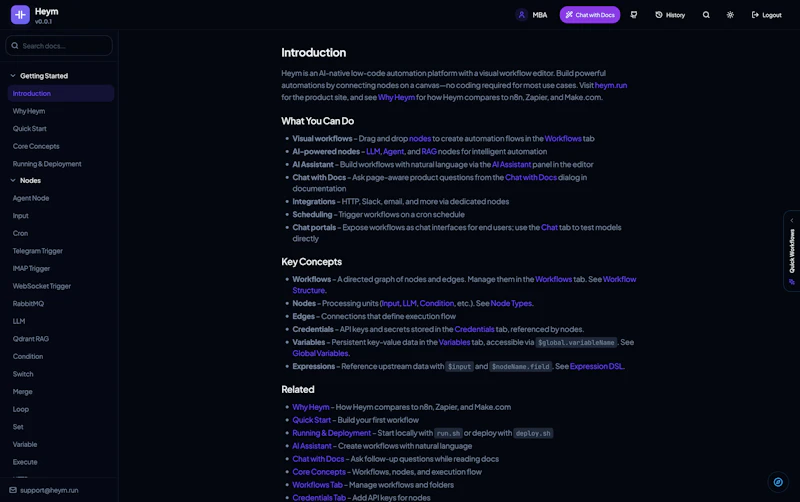Click the mail icon beside support email
Screen dimensions: 800x502
(x=13, y=490)
